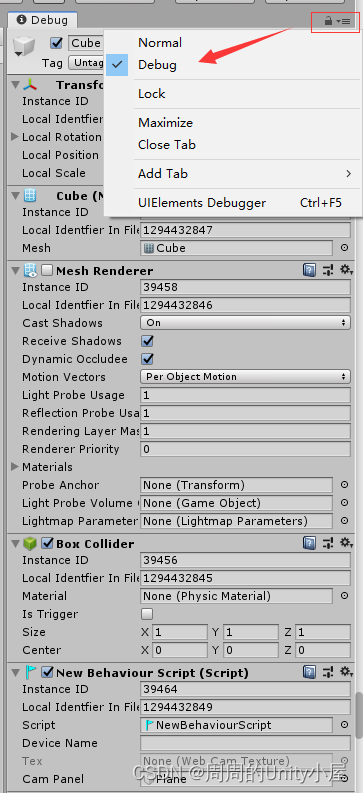The image size is (363, 793).
Task: Open the Cast Shadows dropdown
Action: point(245,323)
